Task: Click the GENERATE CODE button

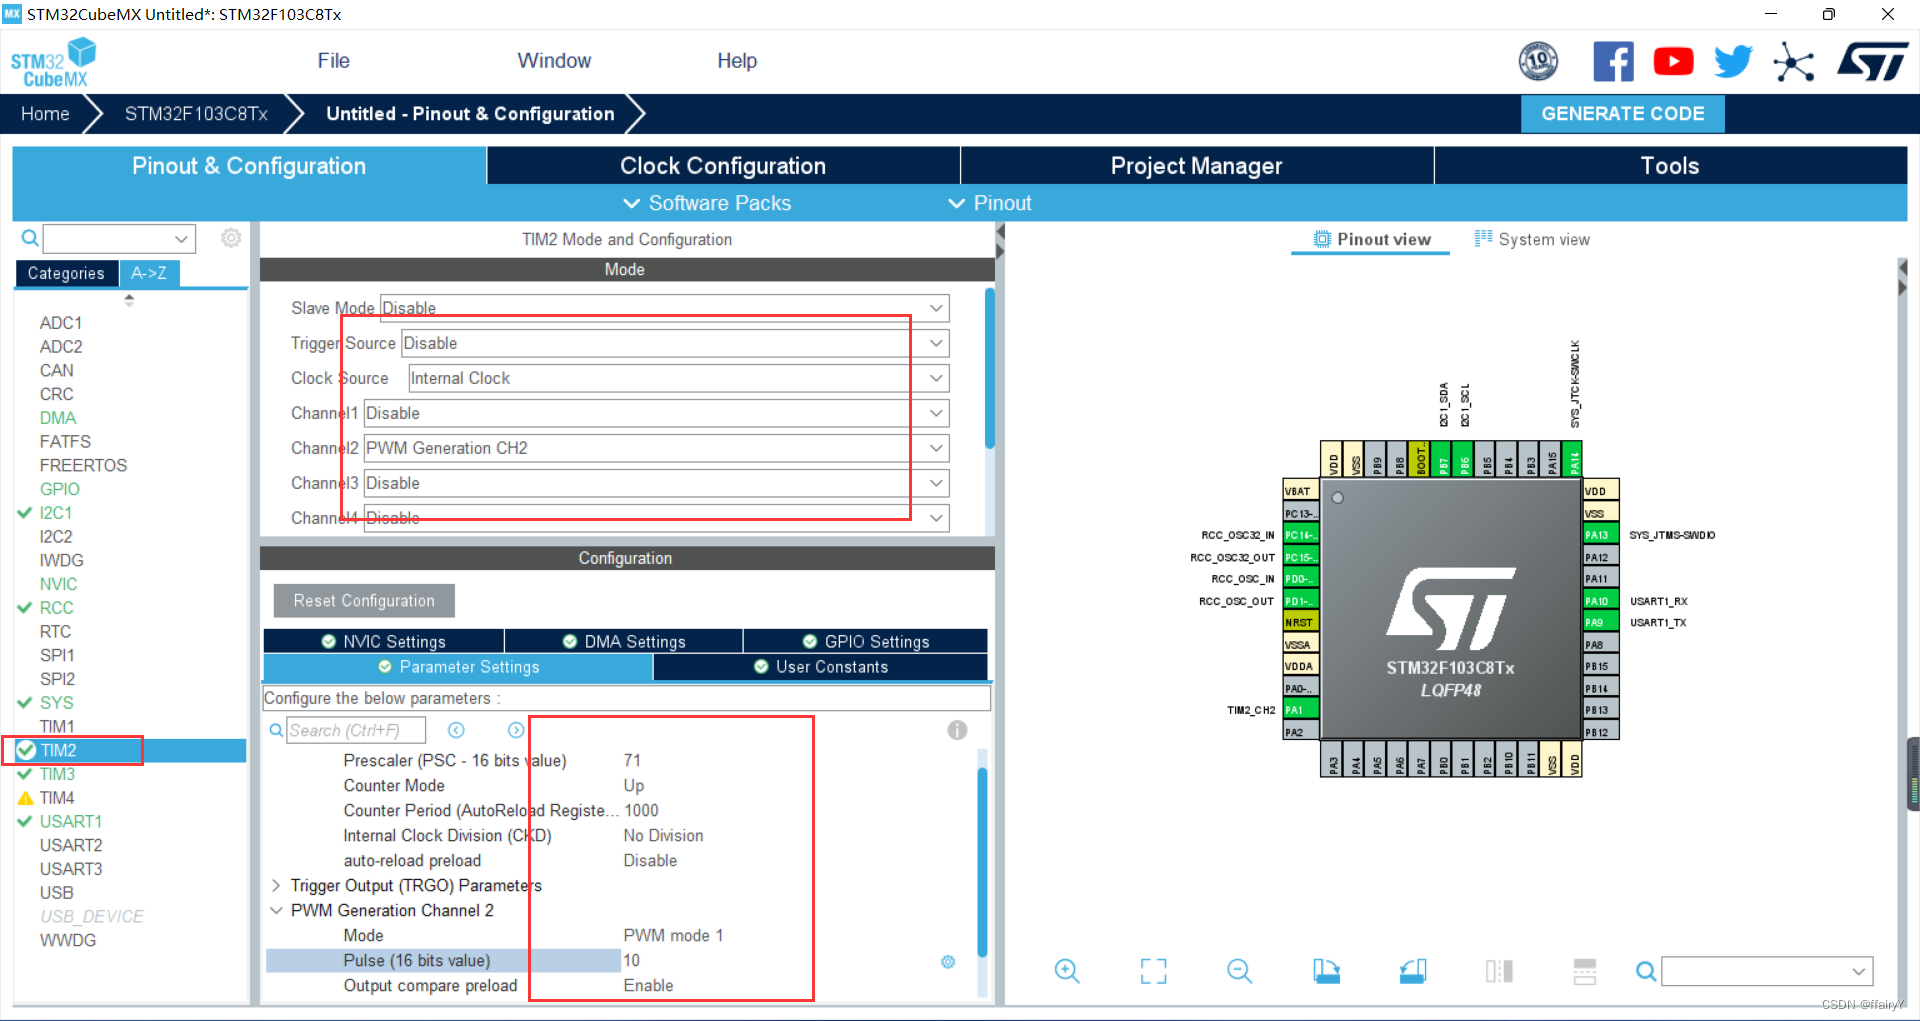Action: click(x=1622, y=114)
